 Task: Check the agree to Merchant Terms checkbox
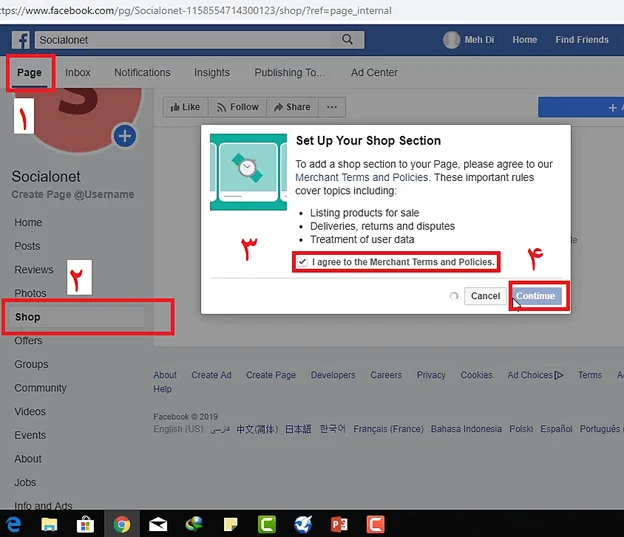302,262
